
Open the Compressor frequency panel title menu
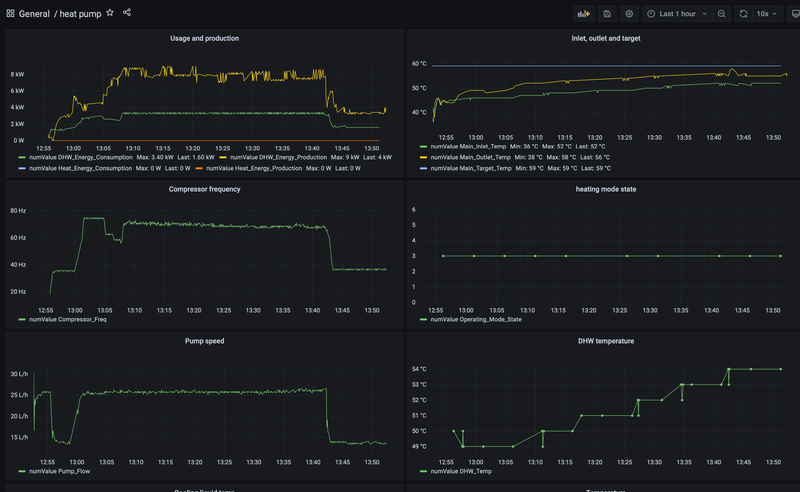204,189
